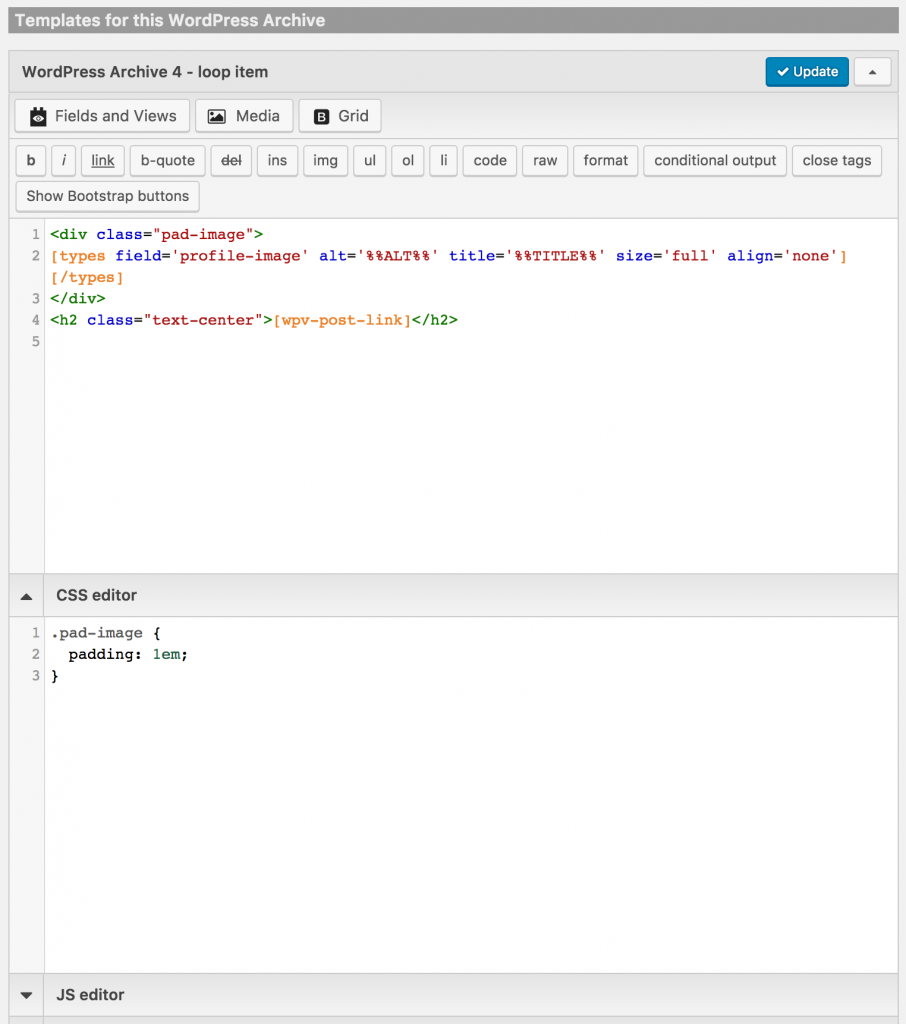Click the del quicktag button

pyautogui.click(x=231, y=161)
